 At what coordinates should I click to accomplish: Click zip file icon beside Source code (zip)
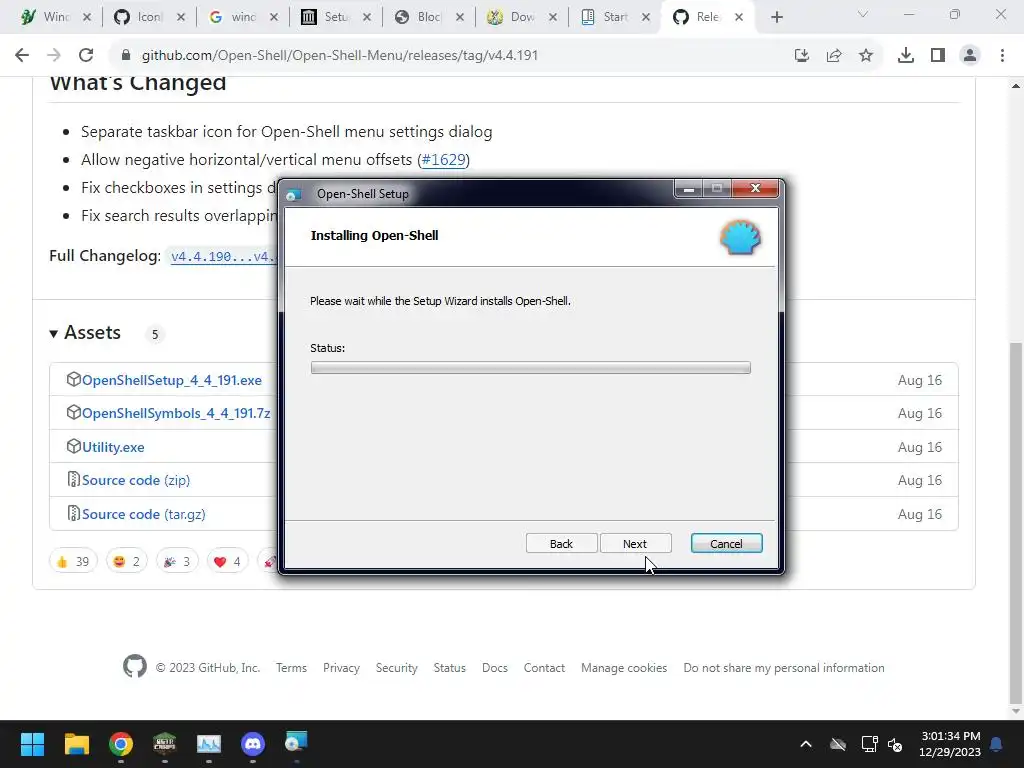click(73, 479)
